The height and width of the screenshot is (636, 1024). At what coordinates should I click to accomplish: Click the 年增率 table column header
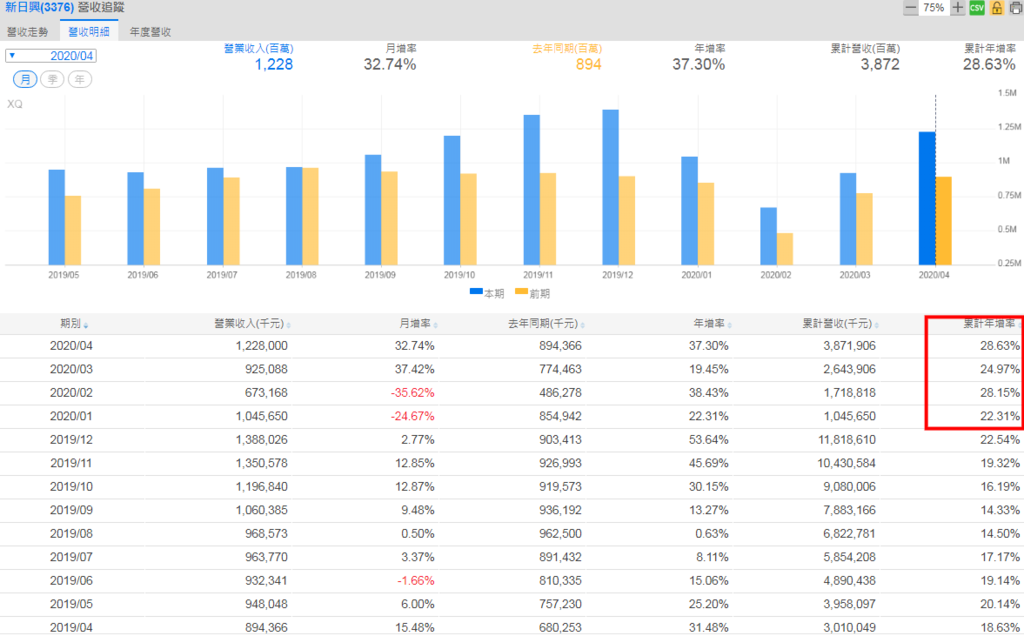(x=709, y=324)
